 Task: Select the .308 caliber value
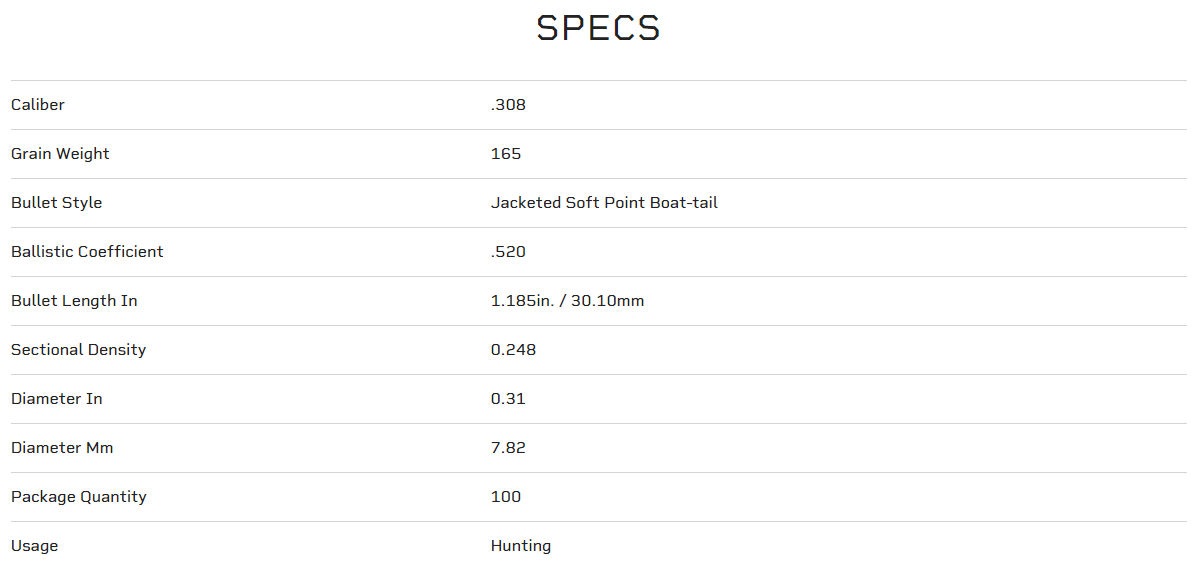(508, 105)
